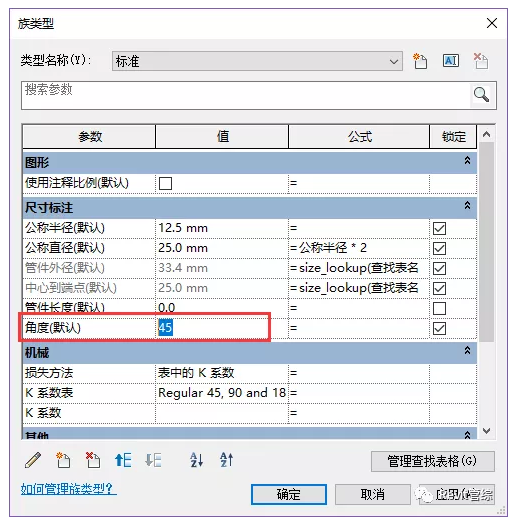This screenshot has height=522, width=513.
Task: Collapse the 尺寸标注 group
Action: coord(467,206)
